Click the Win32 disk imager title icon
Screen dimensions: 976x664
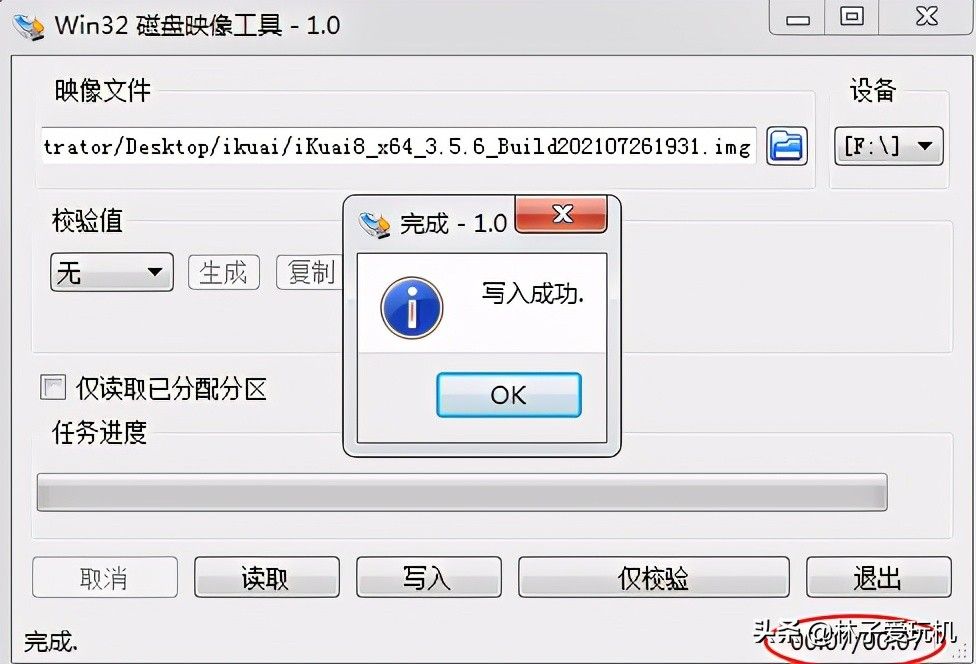tap(28, 26)
